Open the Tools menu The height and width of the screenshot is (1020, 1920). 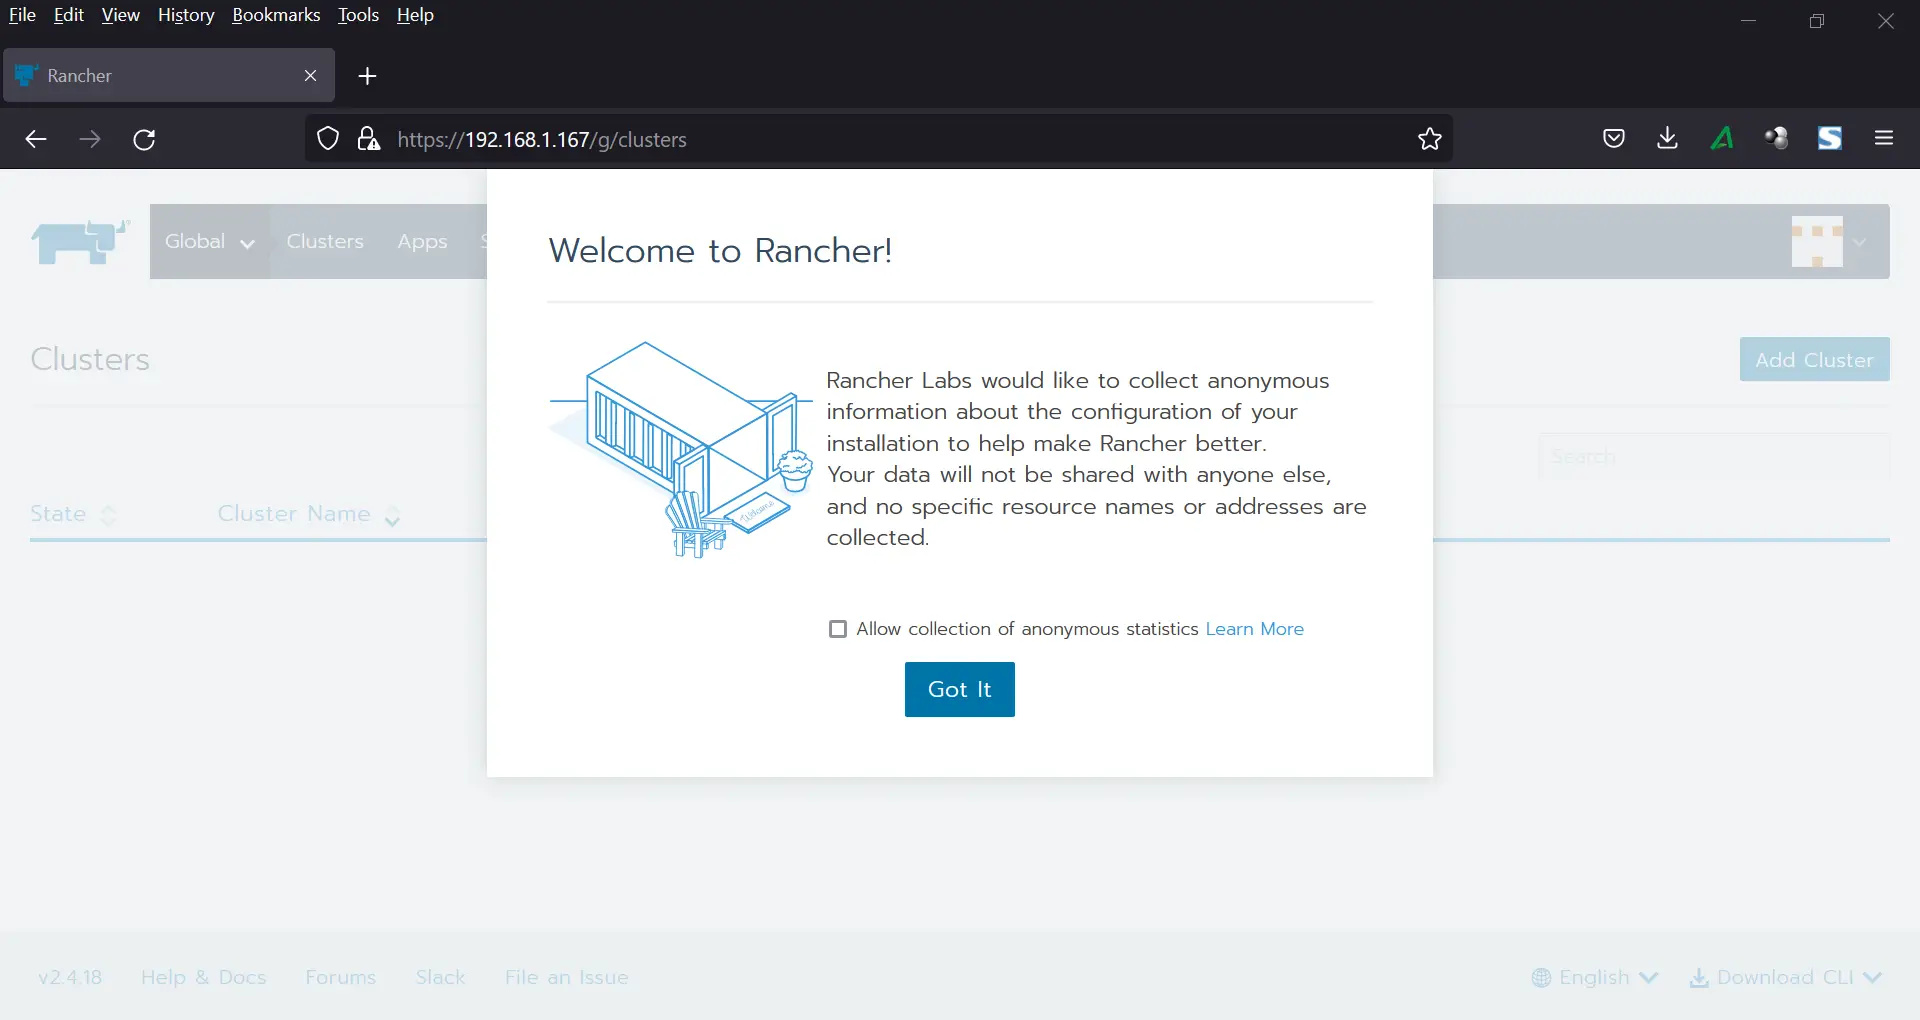tap(358, 15)
